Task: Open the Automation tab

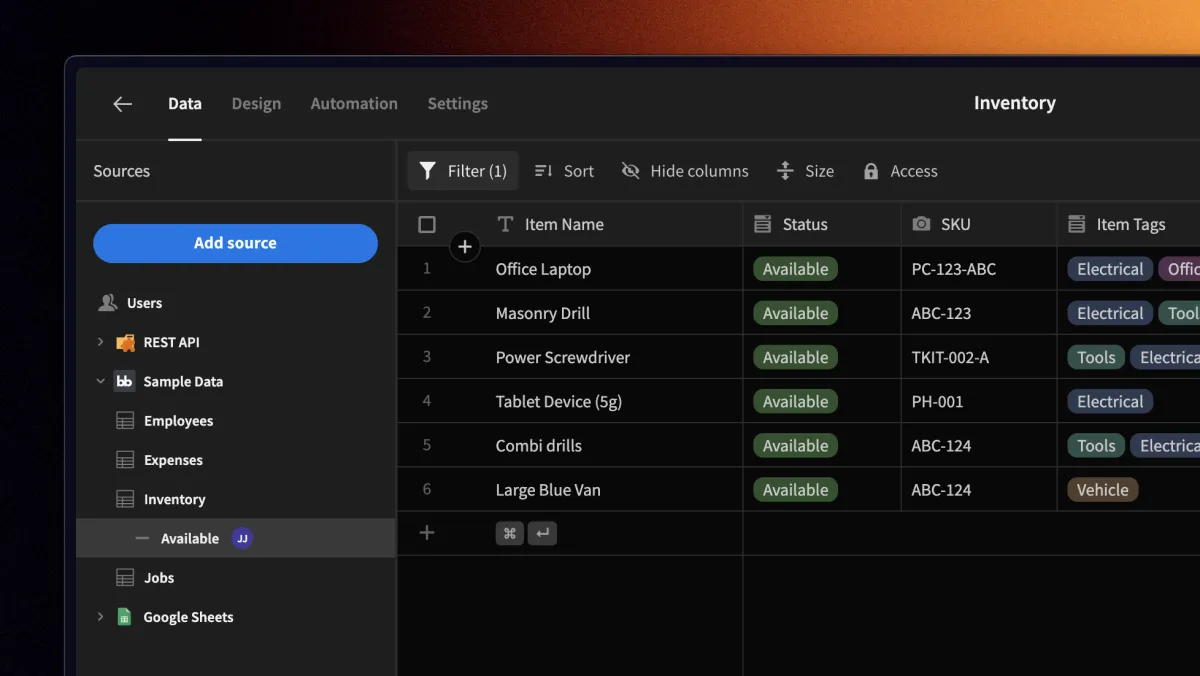Action: [354, 103]
